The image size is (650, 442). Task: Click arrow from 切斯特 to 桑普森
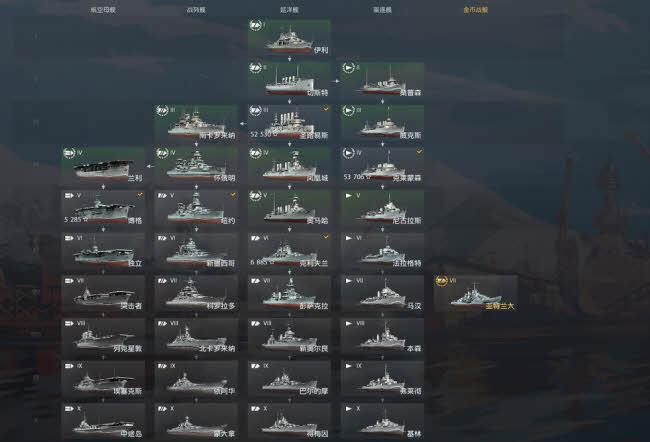click(336, 81)
